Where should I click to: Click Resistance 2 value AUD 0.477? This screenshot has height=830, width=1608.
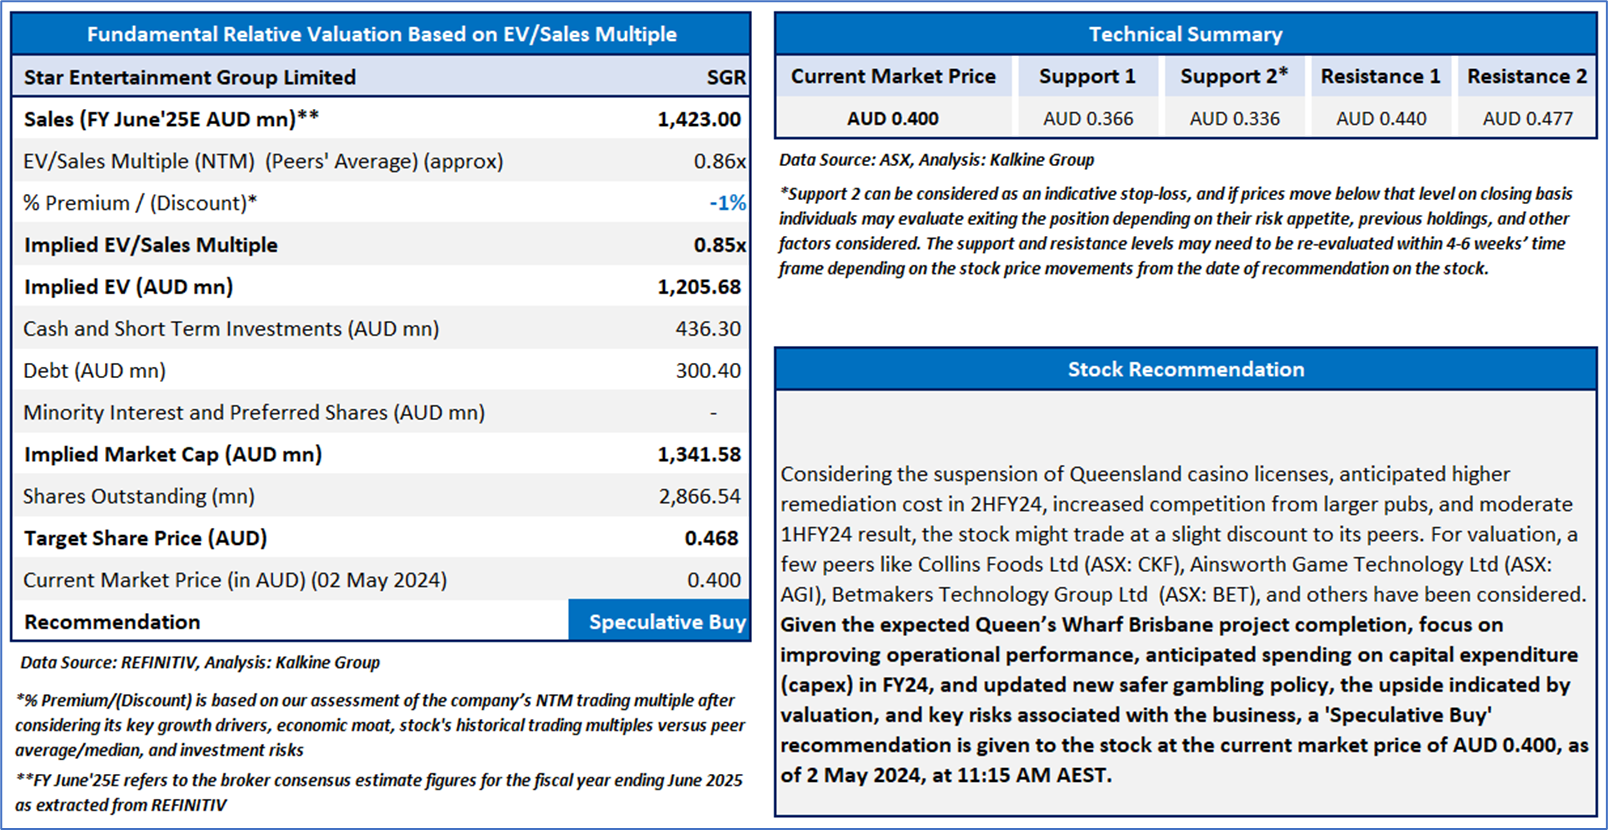pos(1527,118)
